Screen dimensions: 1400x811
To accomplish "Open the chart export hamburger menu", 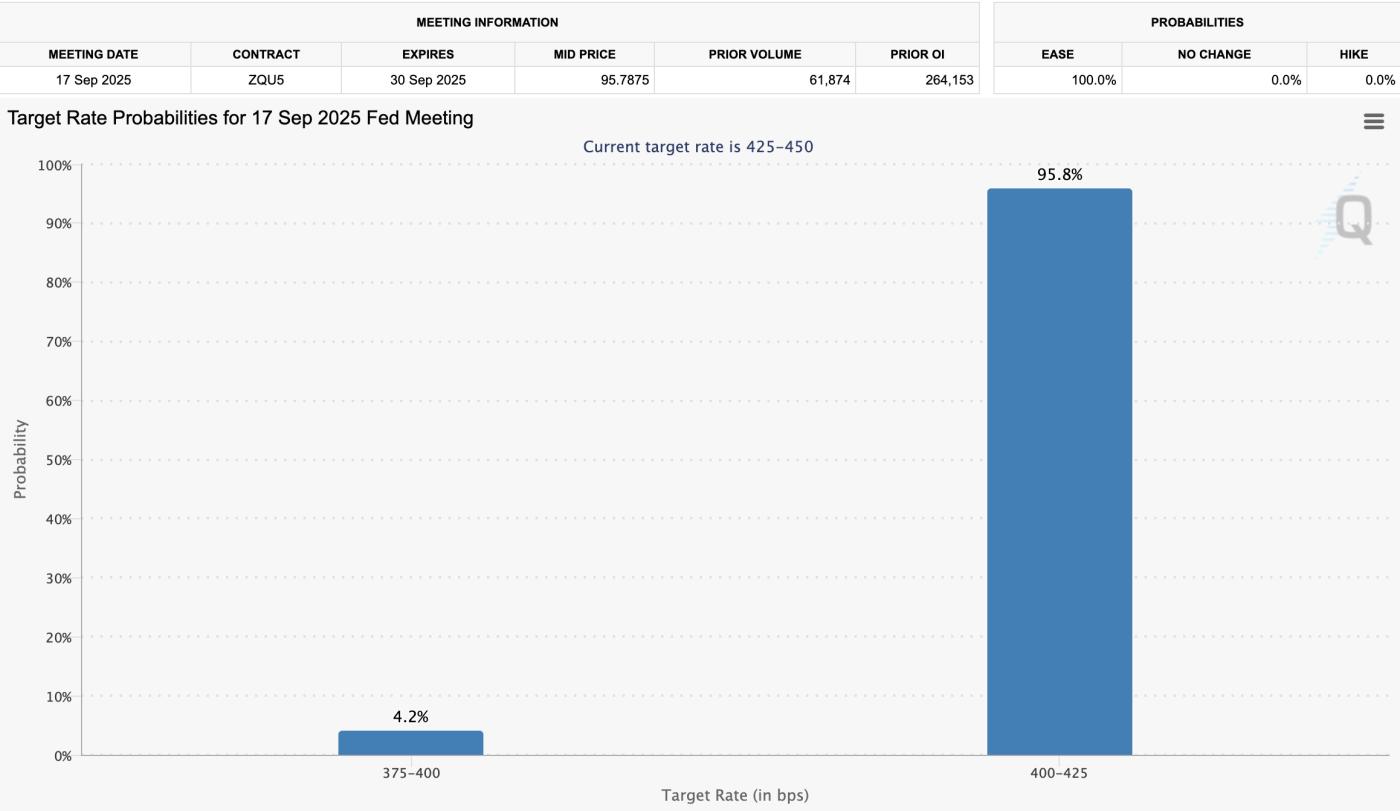I will point(1374,121).
